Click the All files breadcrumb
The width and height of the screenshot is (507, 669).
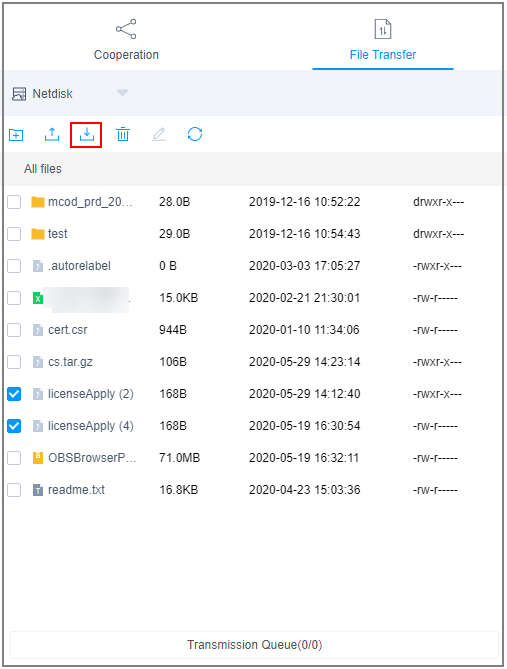pos(43,169)
